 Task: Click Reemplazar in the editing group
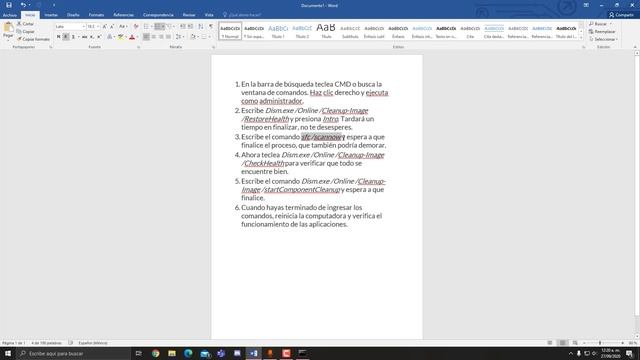[x=602, y=31]
